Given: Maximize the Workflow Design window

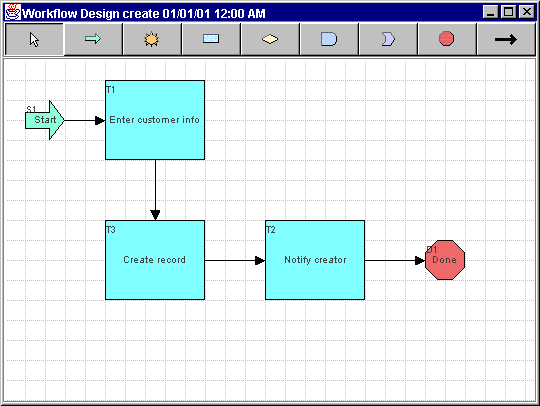Looking at the screenshot, I should [x=508, y=12].
